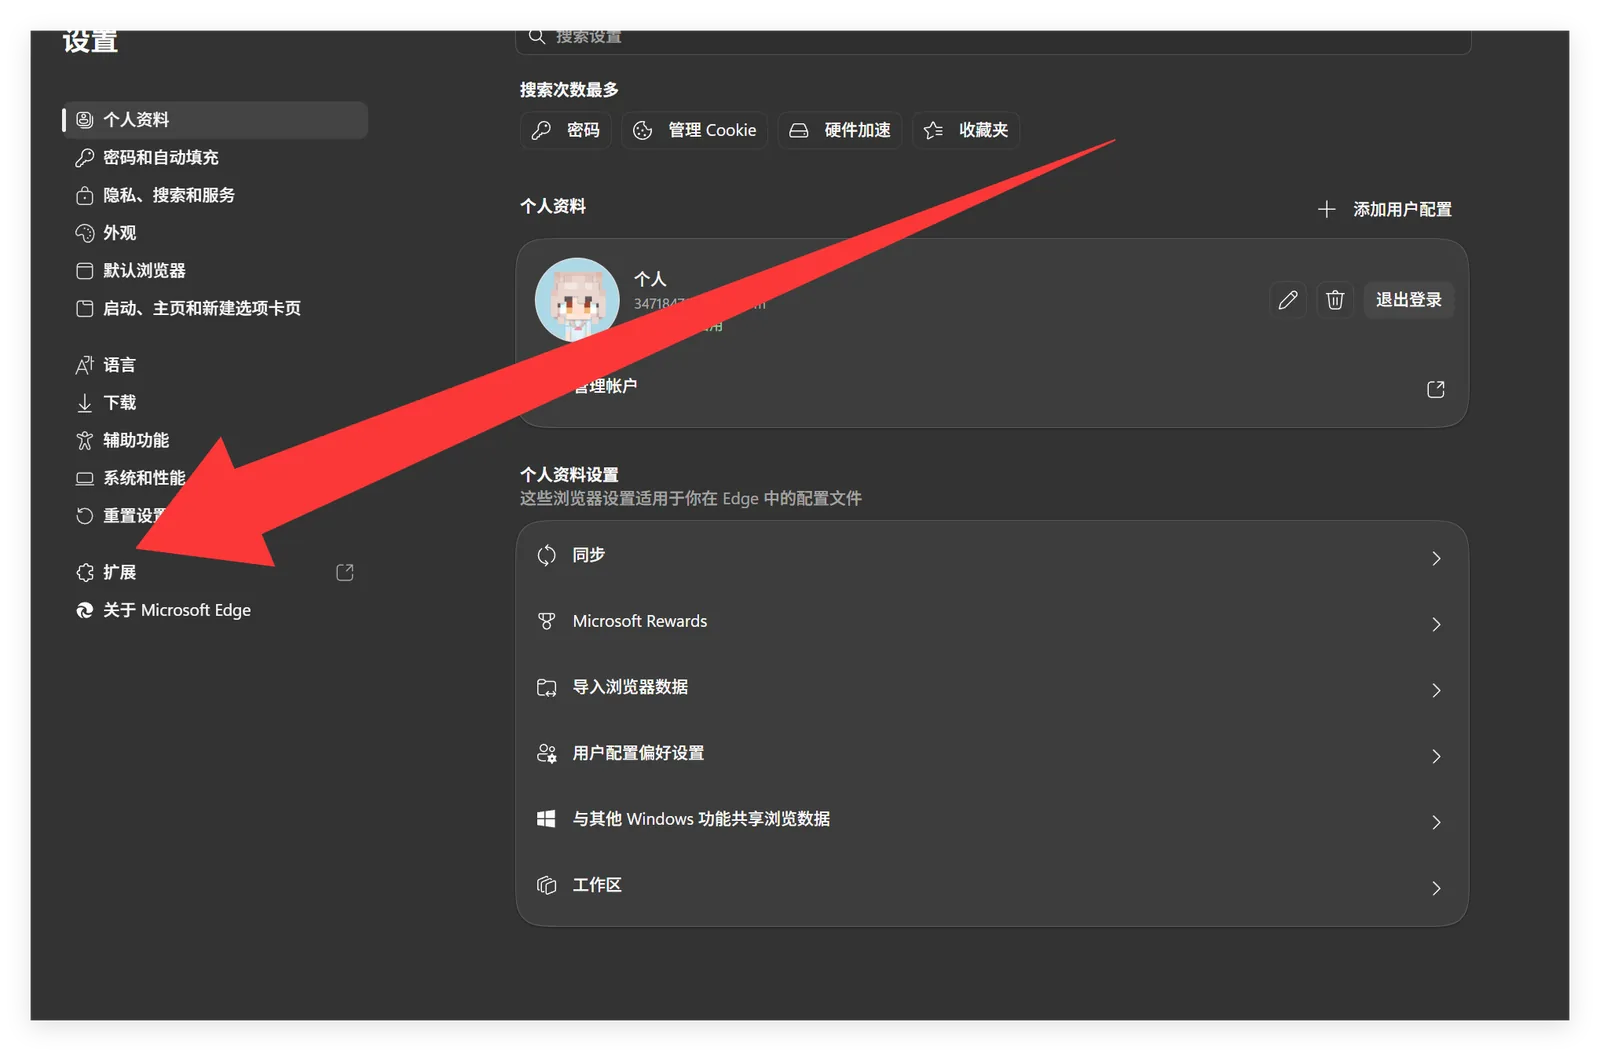
Task: Click the language icon beside 语言
Action: tap(85, 366)
